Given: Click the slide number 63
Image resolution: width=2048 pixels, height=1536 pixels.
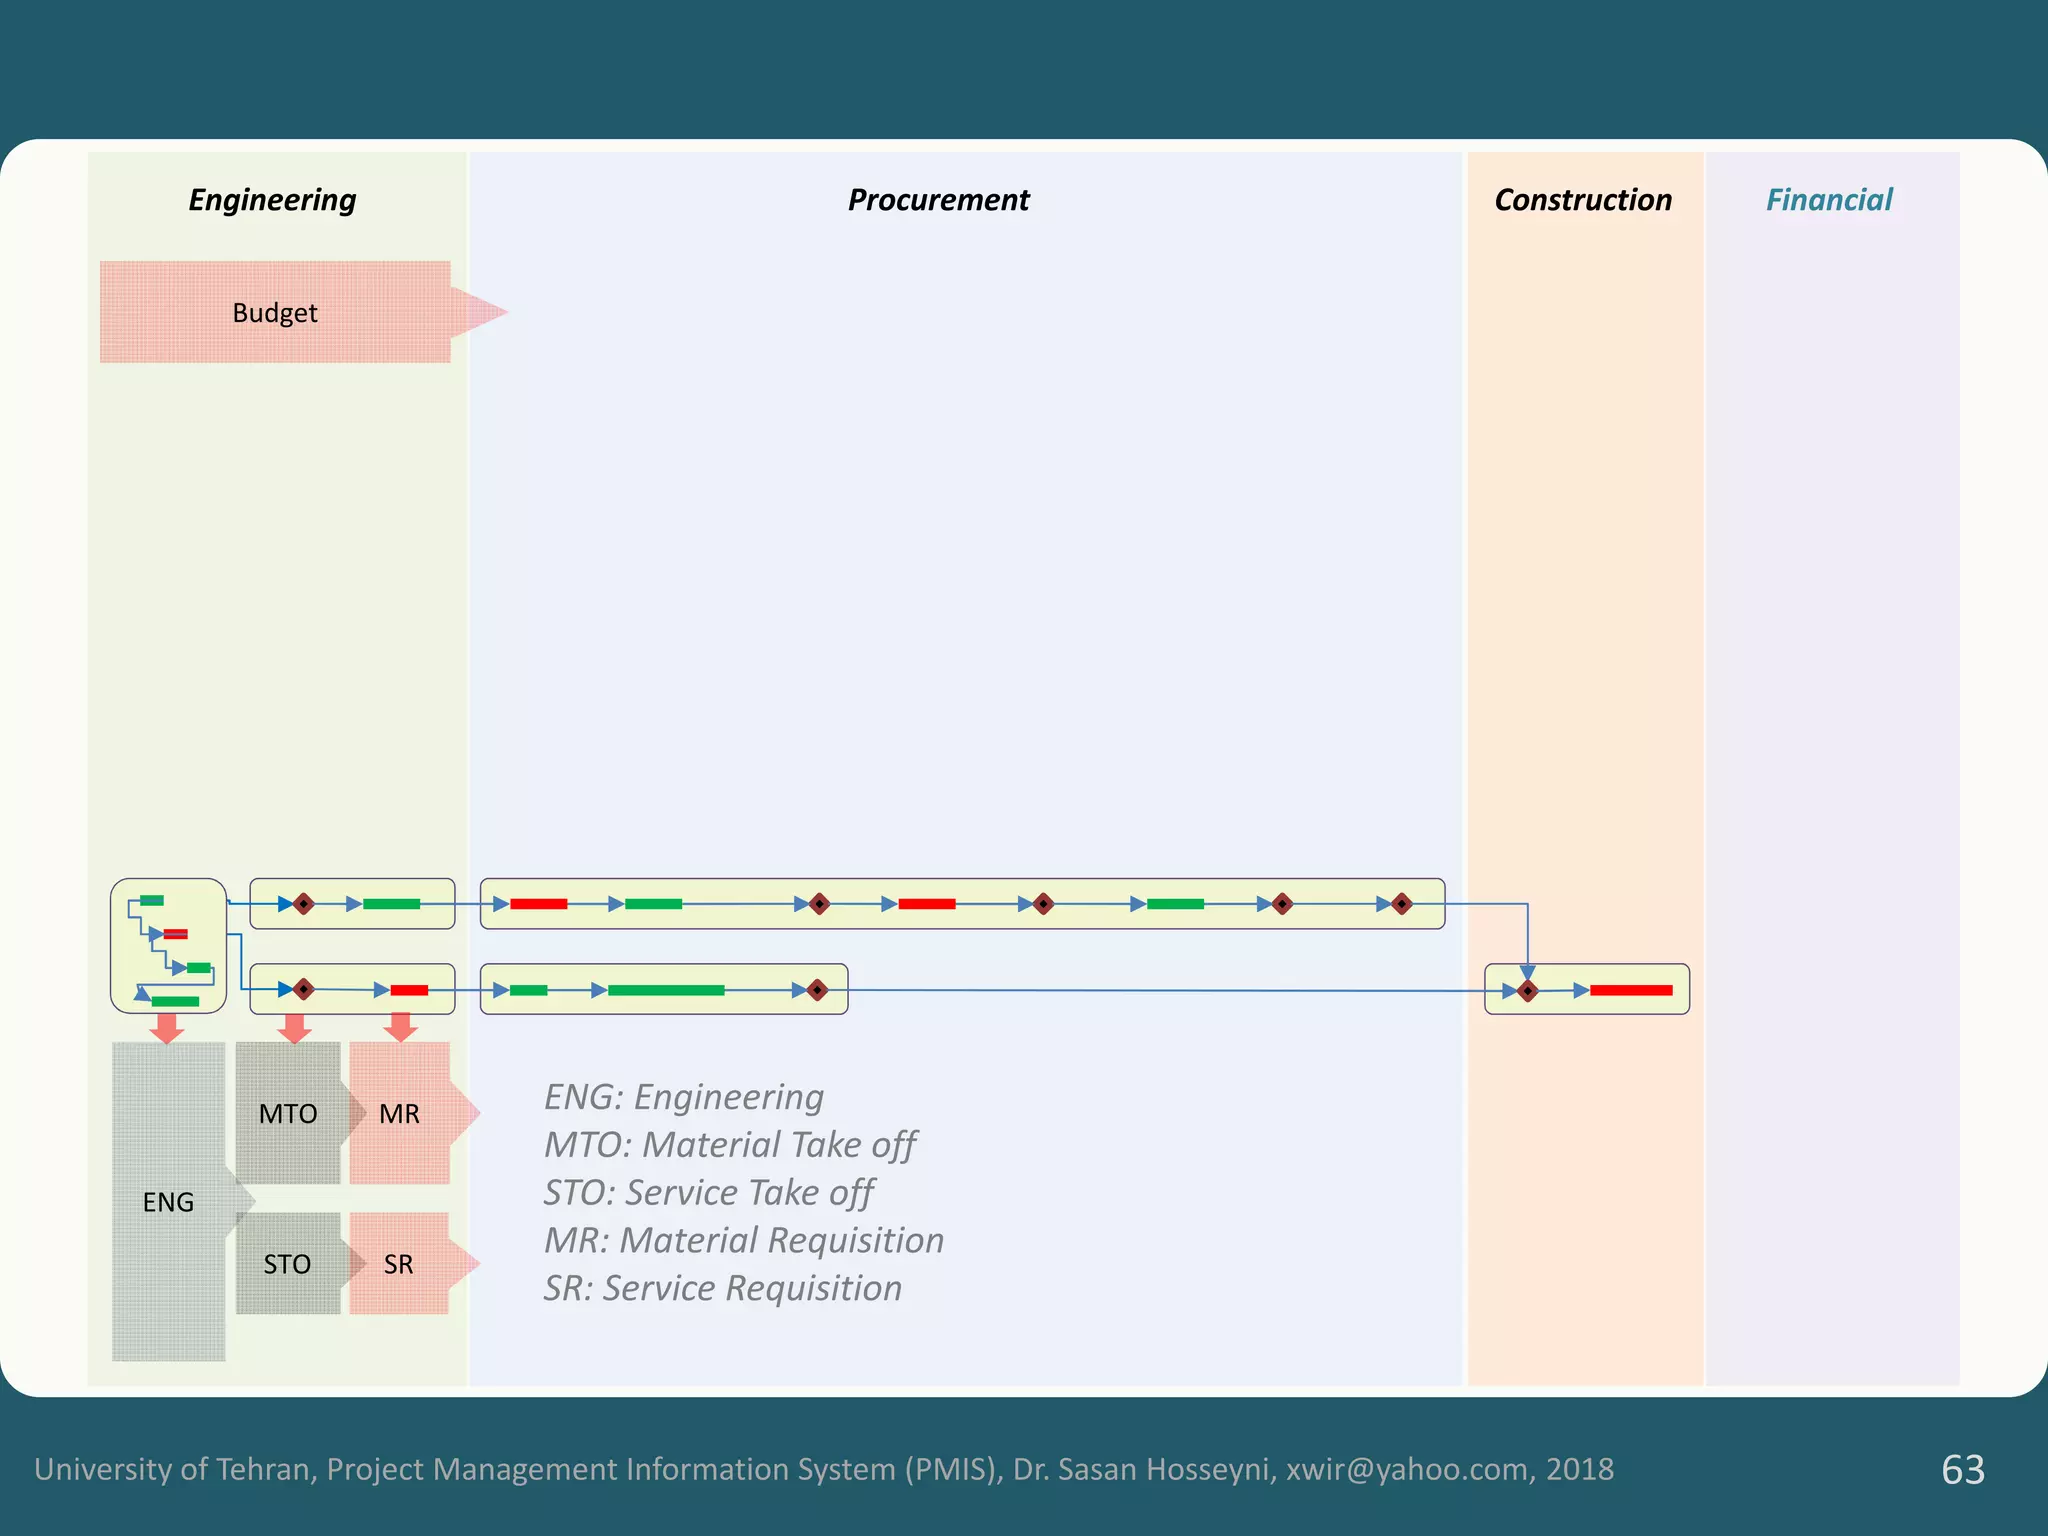Looking at the screenshot, I should [1962, 1469].
